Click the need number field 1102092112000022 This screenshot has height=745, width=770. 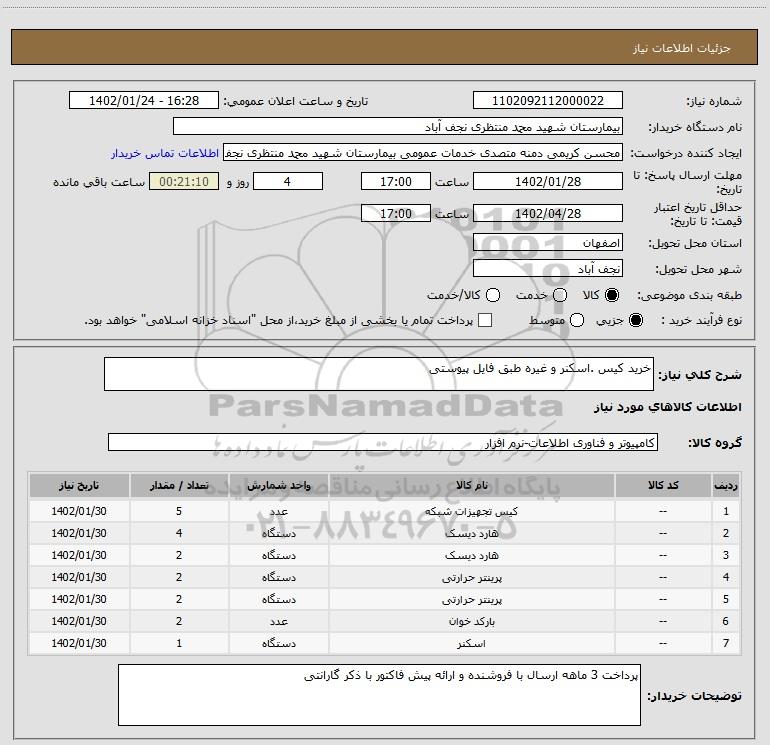(548, 101)
